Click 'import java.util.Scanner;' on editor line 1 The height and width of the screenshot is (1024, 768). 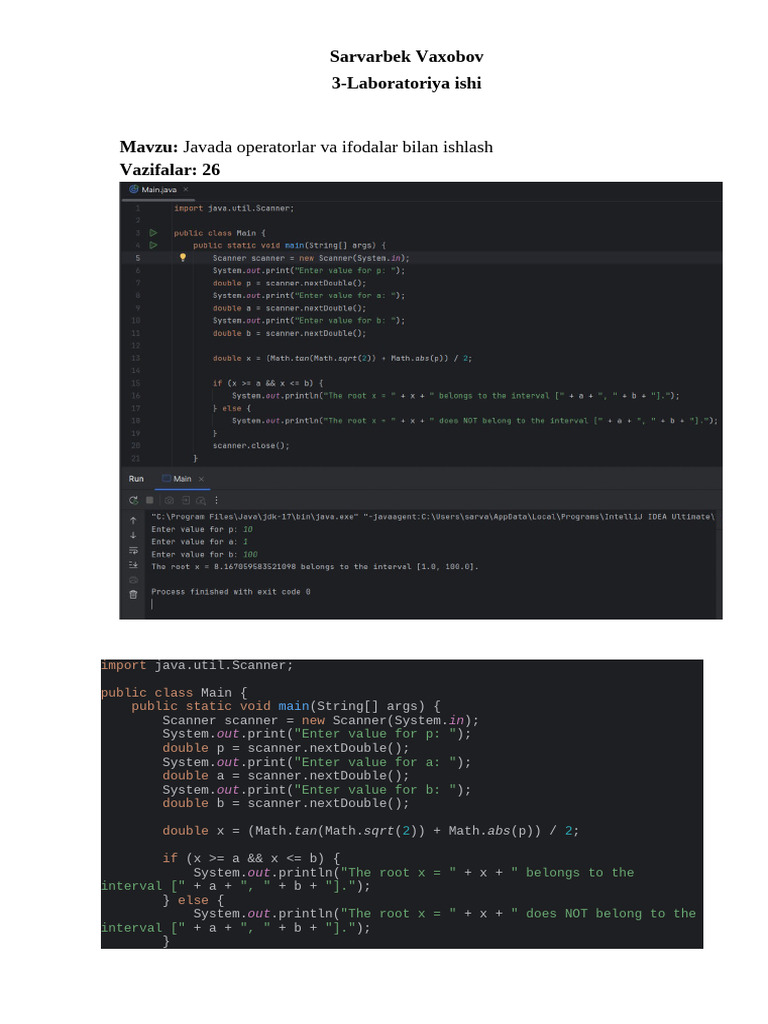(x=234, y=208)
